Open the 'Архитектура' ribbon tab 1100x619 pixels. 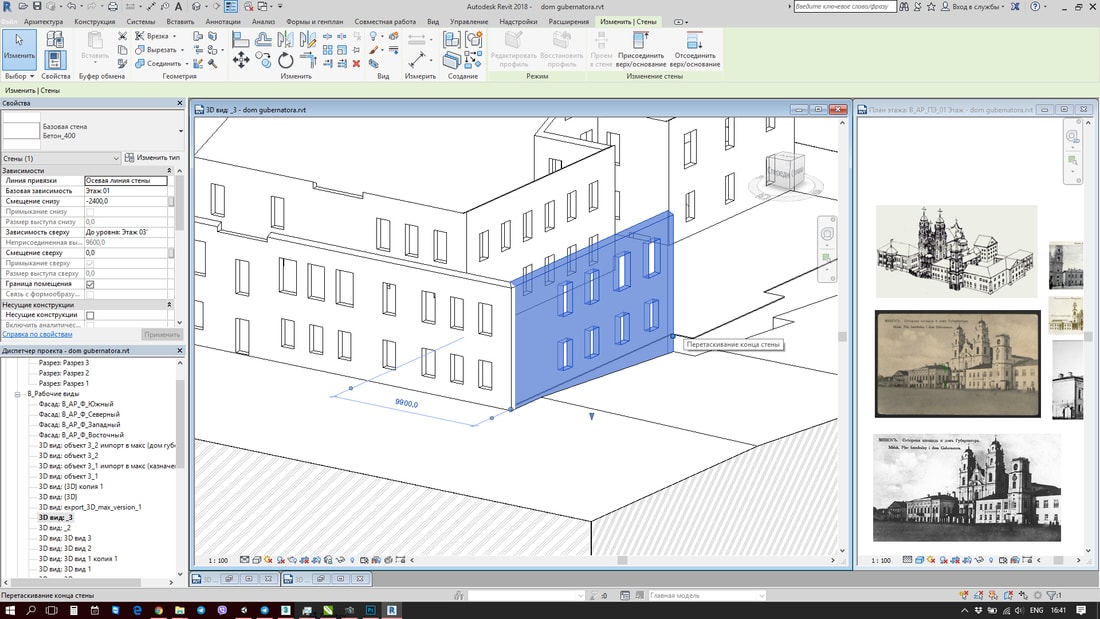point(43,21)
